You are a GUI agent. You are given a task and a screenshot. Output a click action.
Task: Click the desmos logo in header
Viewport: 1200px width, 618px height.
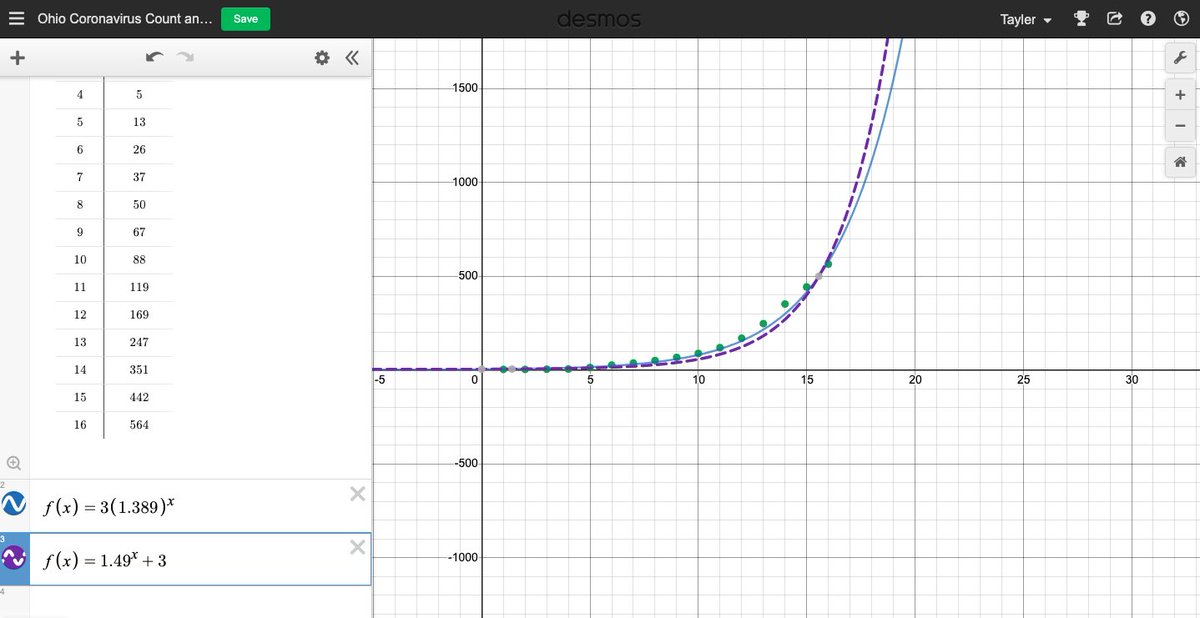point(599,19)
